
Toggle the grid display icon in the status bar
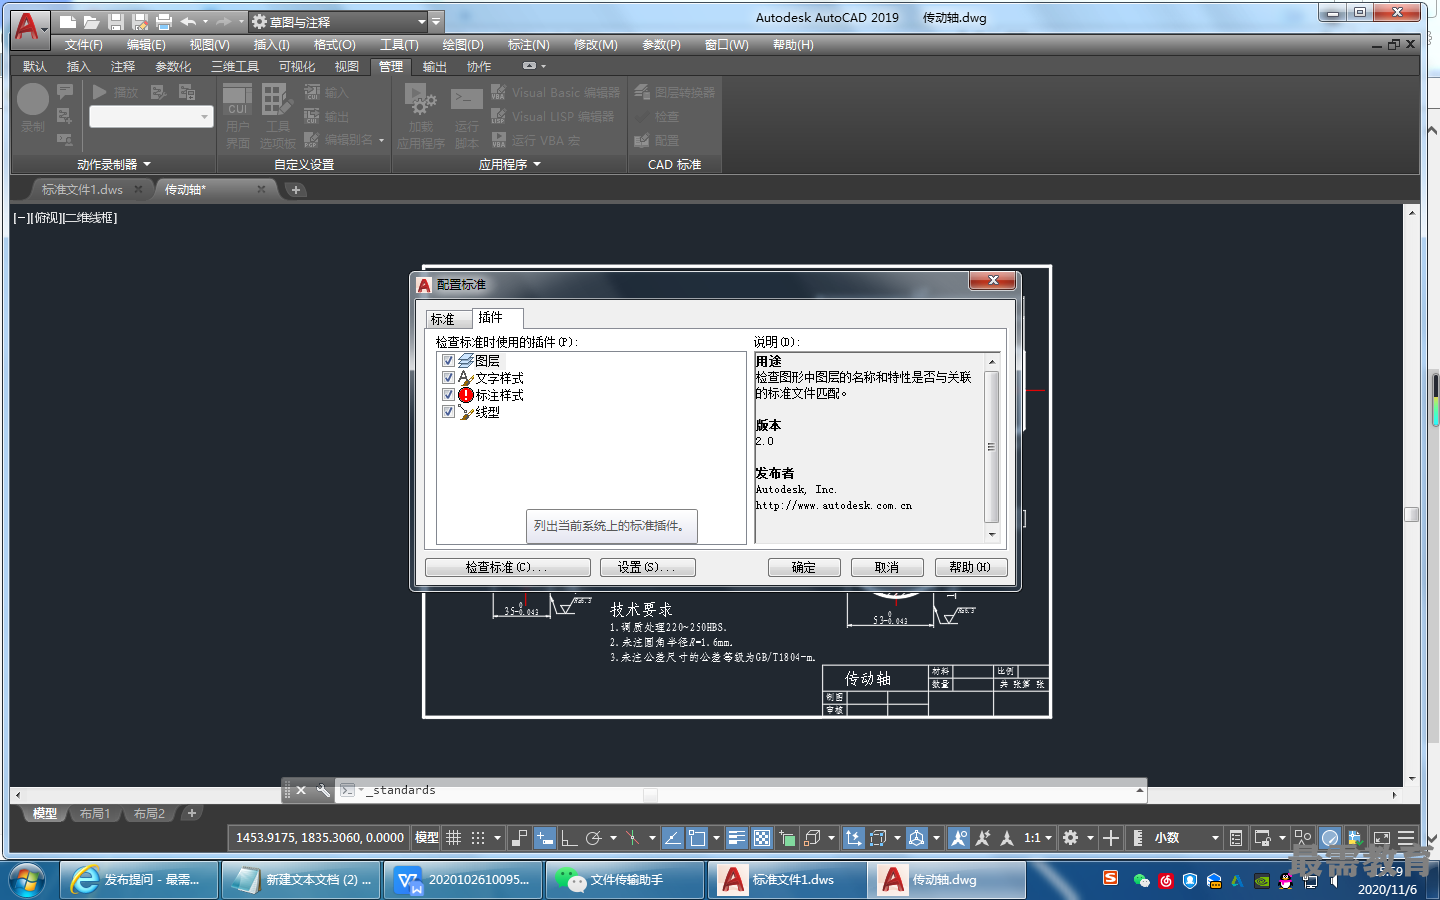[x=453, y=838]
